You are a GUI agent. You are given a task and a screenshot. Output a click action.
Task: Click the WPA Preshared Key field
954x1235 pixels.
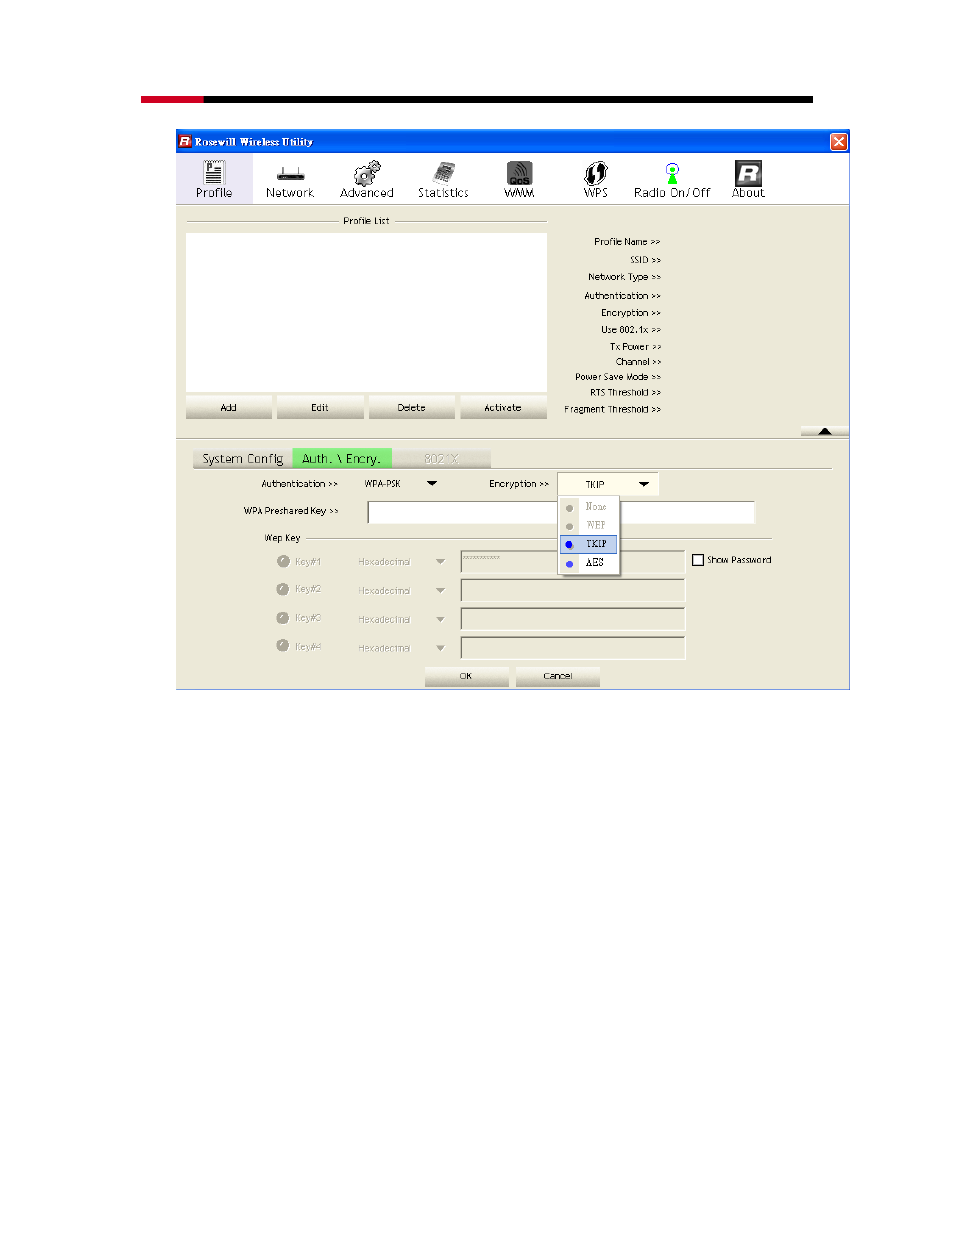(x=561, y=512)
